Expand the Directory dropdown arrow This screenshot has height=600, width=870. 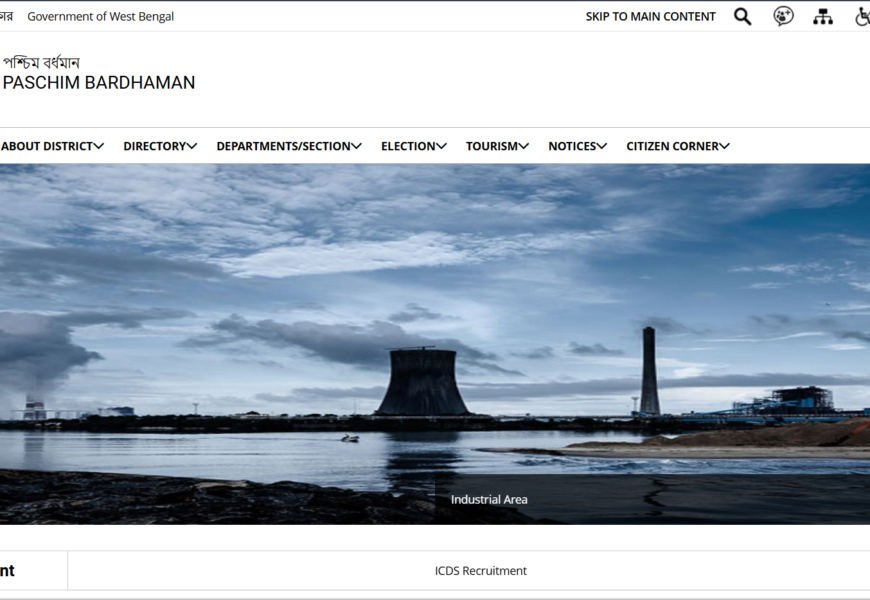click(192, 146)
